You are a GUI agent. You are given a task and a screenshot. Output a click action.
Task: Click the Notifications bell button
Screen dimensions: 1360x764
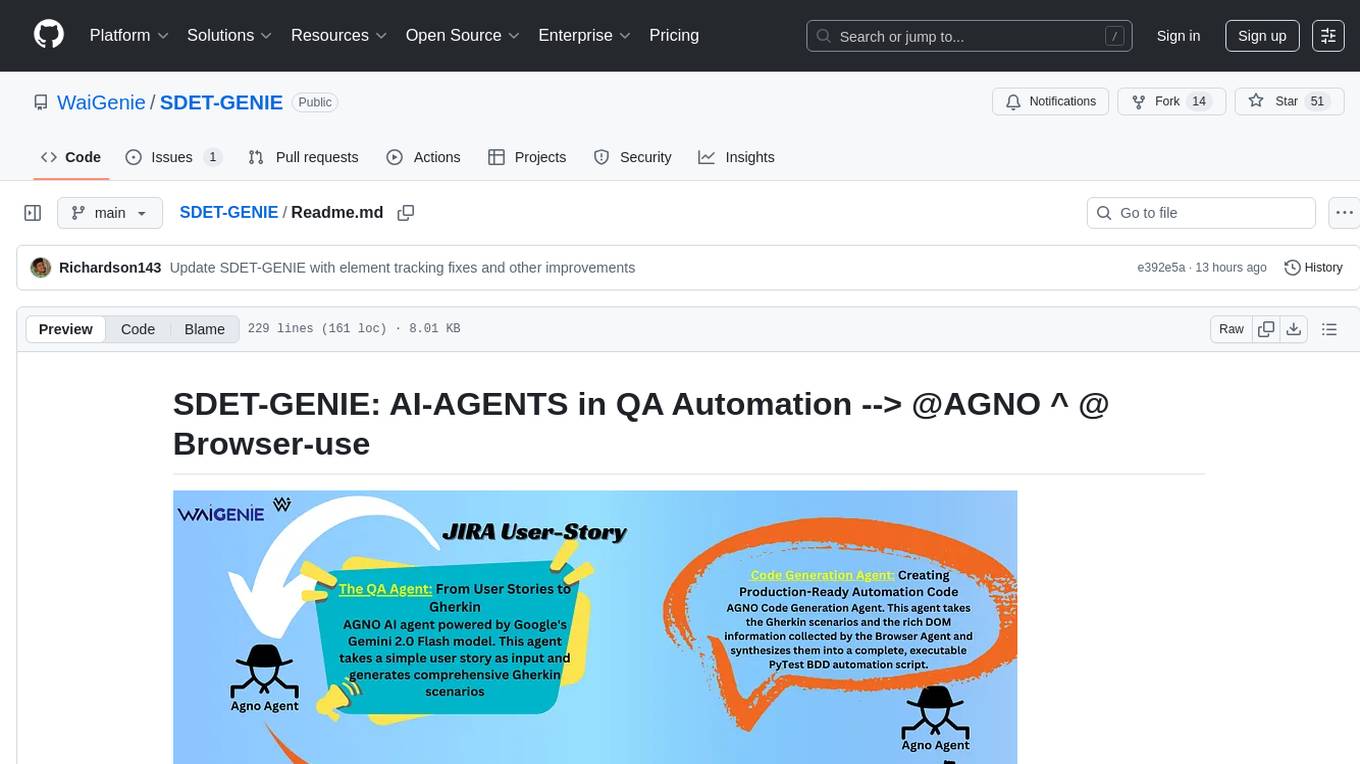tap(1050, 101)
